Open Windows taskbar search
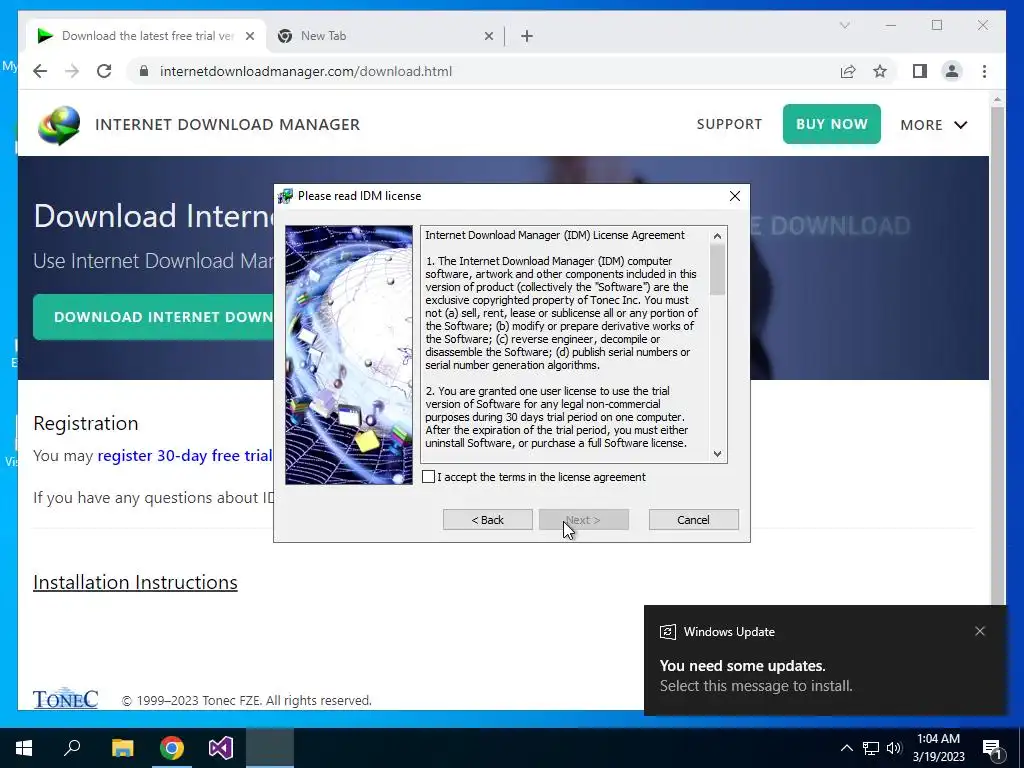 (72, 748)
